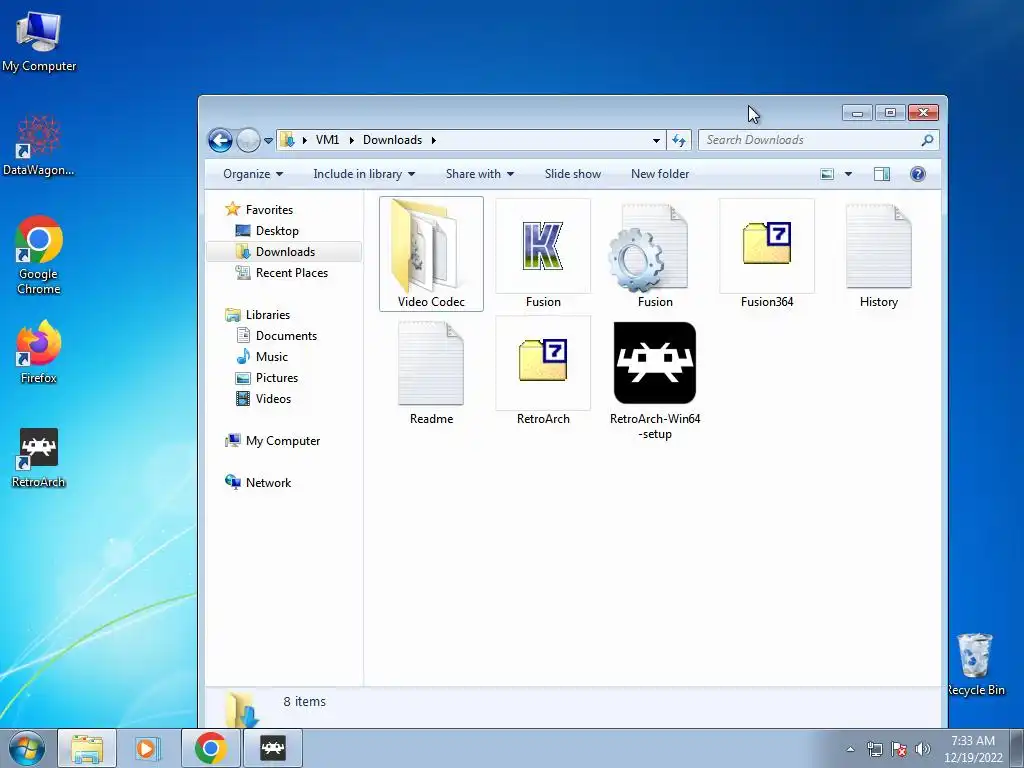Select DataWagon desktop shortcut
1024x768 pixels.
click(39, 146)
